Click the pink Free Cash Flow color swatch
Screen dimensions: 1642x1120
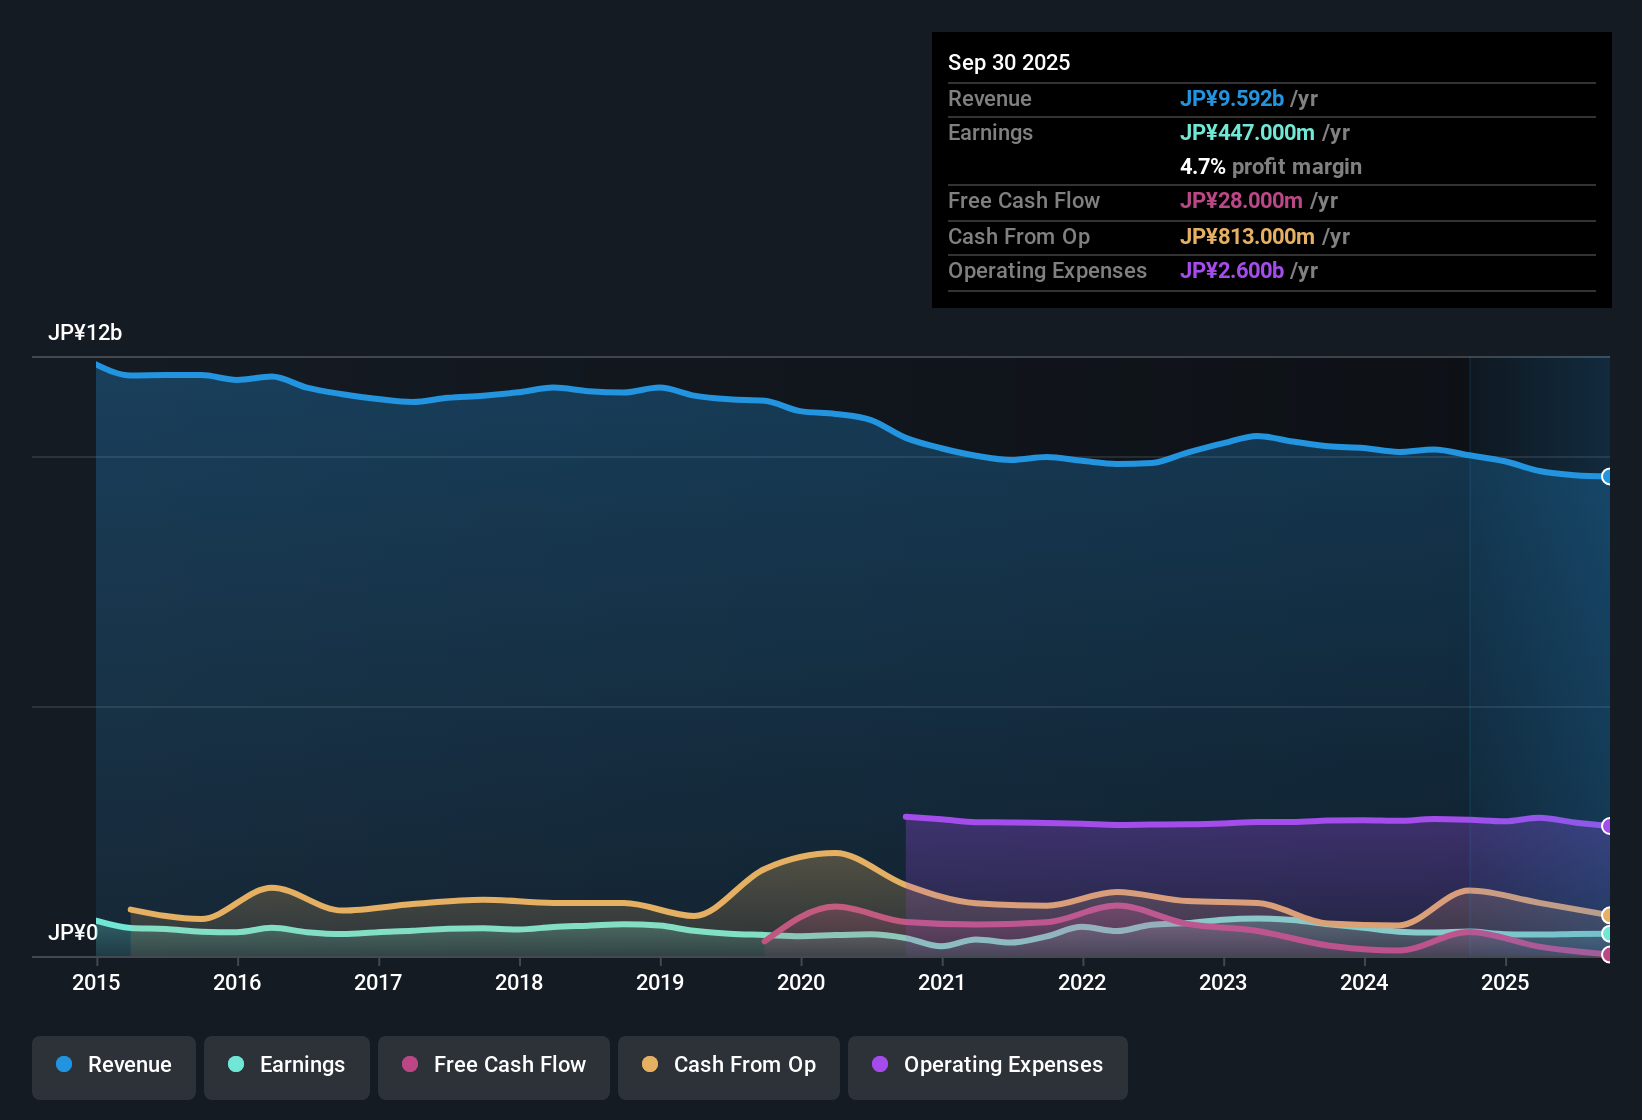pyautogui.click(x=409, y=1065)
